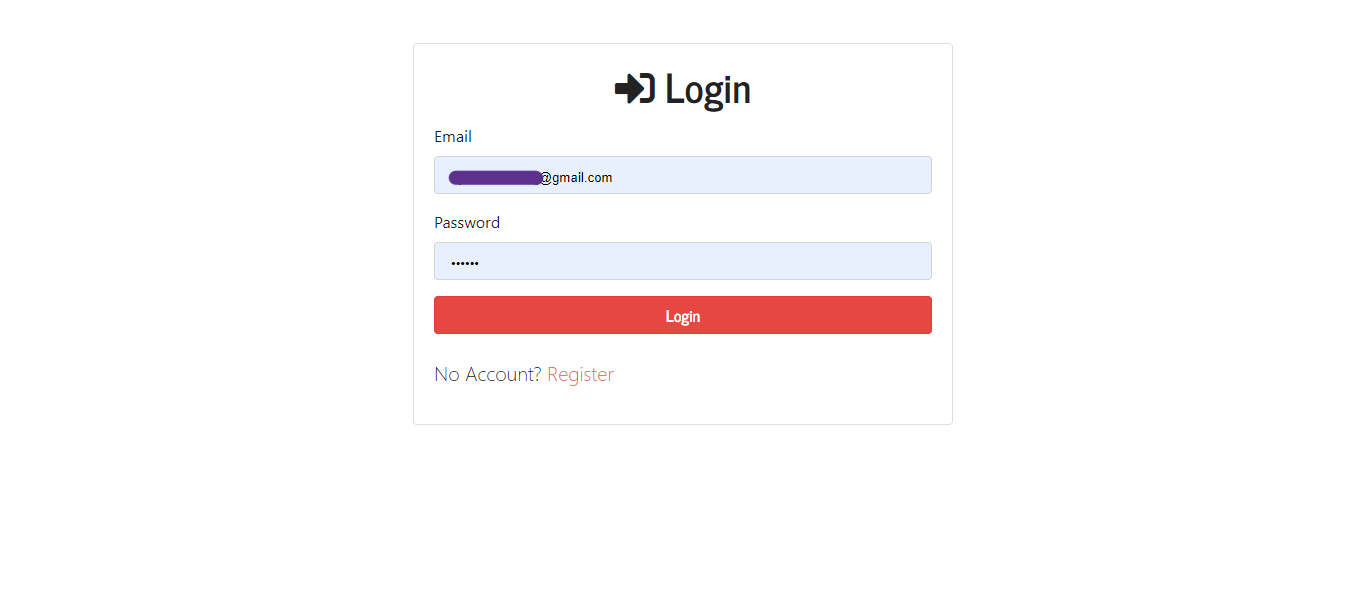Click the purple redacted portion of the email
Viewport: 1366px width, 601px height.
pyautogui.click(x=492, y=177)
